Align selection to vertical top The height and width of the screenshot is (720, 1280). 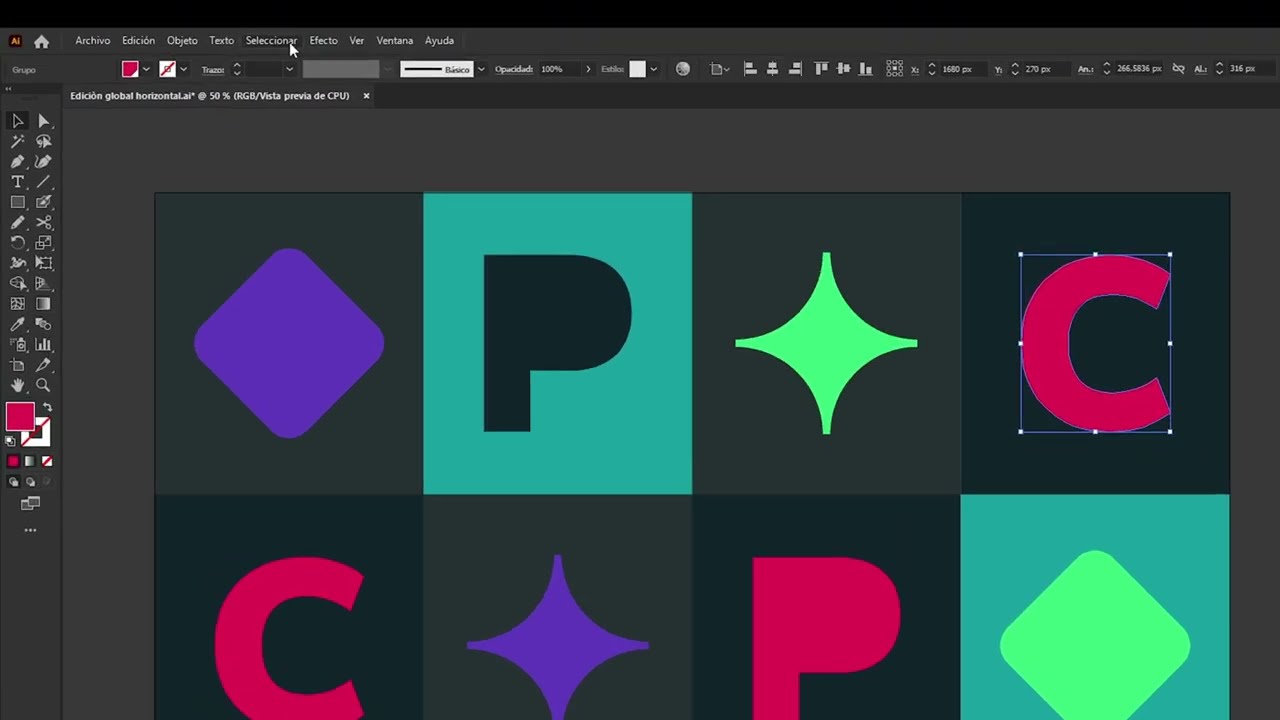click(821, 69)
